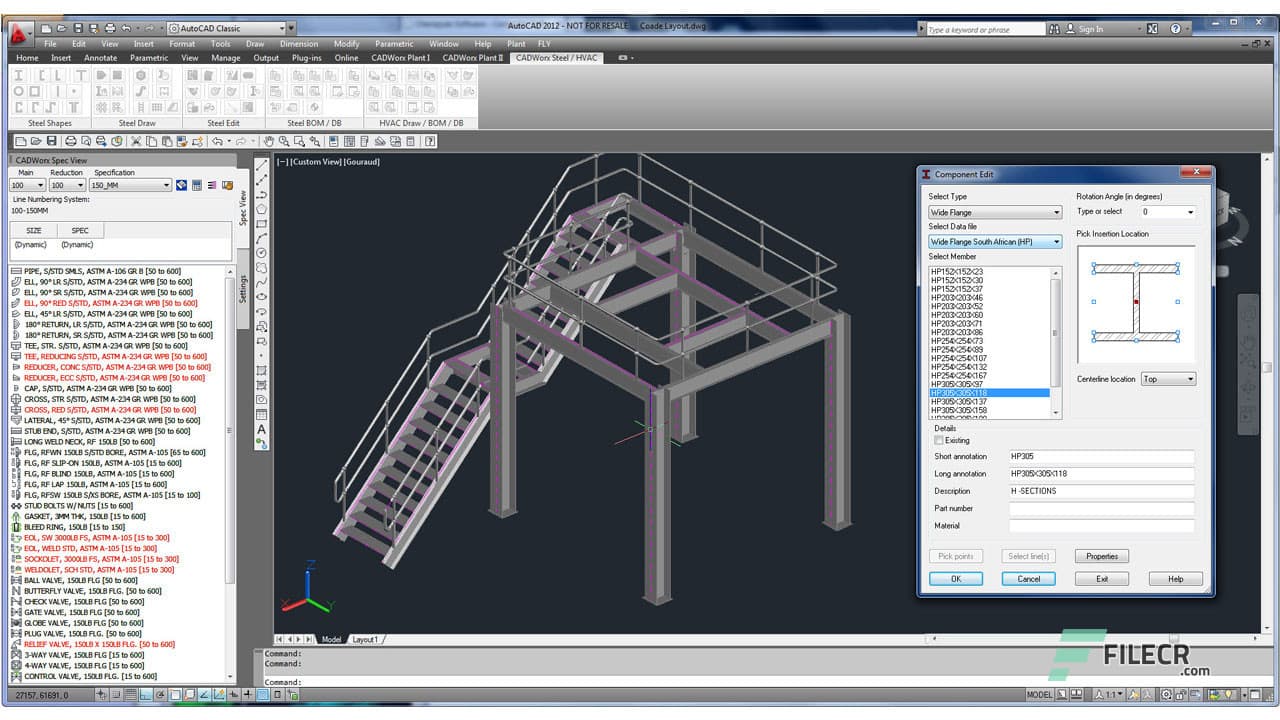Viewport: 1280px width, 720px height.
Task: Enable the Existing checkbox in Component Edit
Action: (938, 440)
